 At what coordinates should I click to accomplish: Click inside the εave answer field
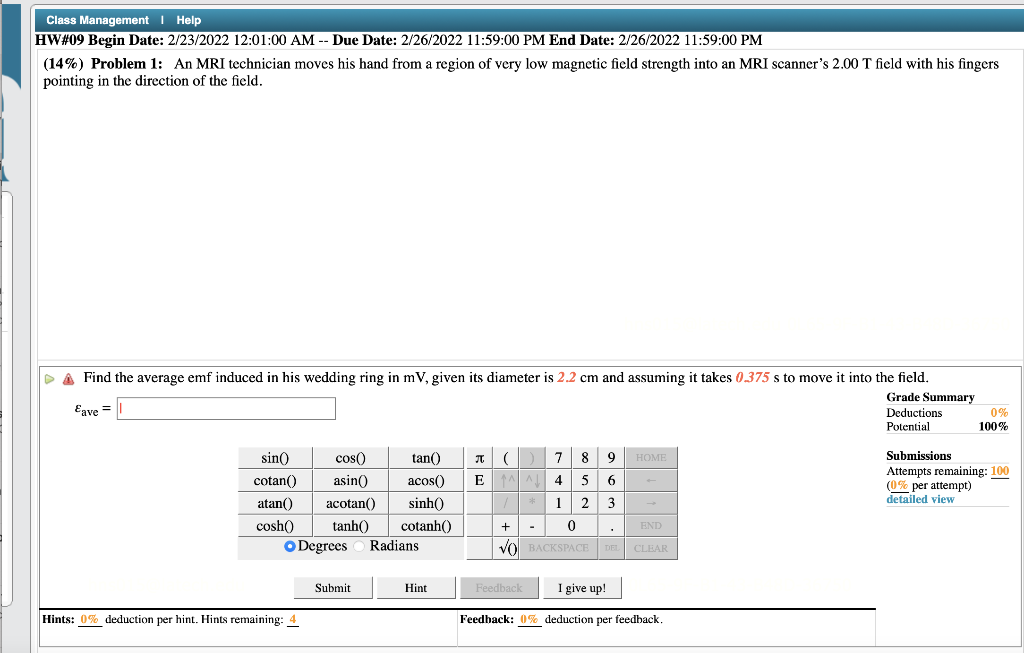click(x=225, y=408)
